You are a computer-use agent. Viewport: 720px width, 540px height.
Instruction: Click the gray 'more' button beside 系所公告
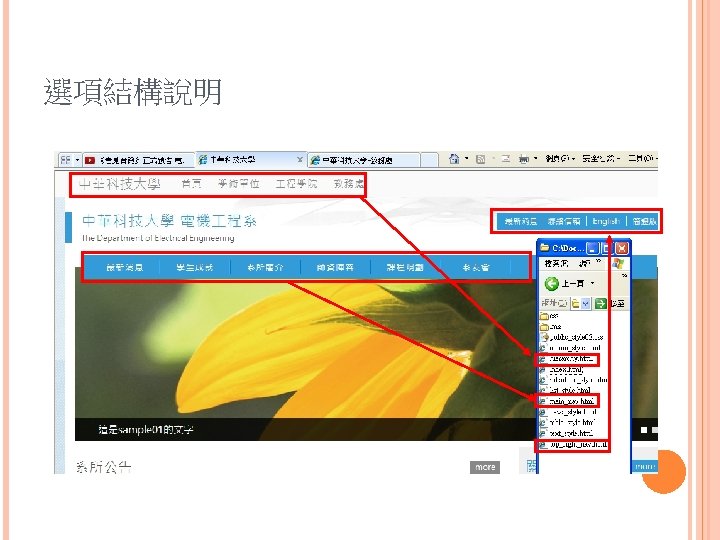point(485,467)
